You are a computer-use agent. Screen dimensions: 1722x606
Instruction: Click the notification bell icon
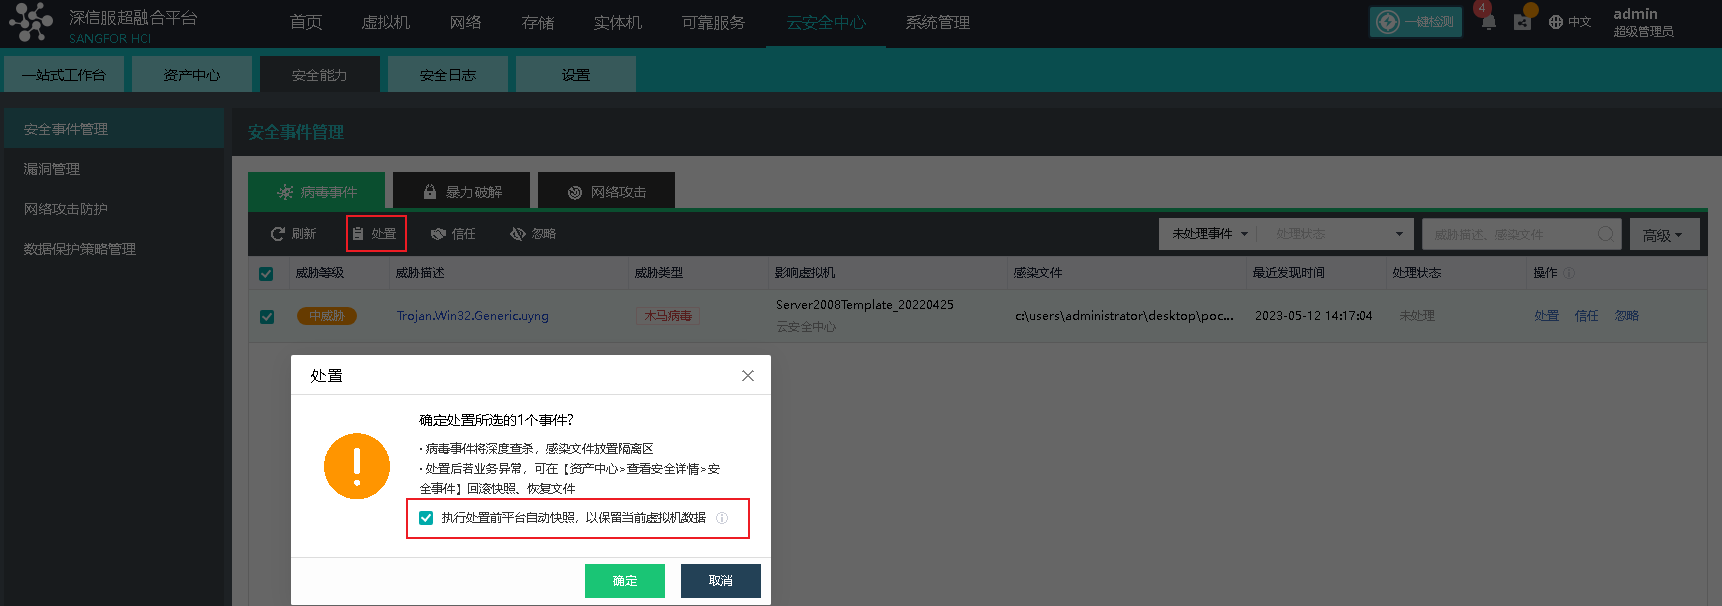[1488, 21]
